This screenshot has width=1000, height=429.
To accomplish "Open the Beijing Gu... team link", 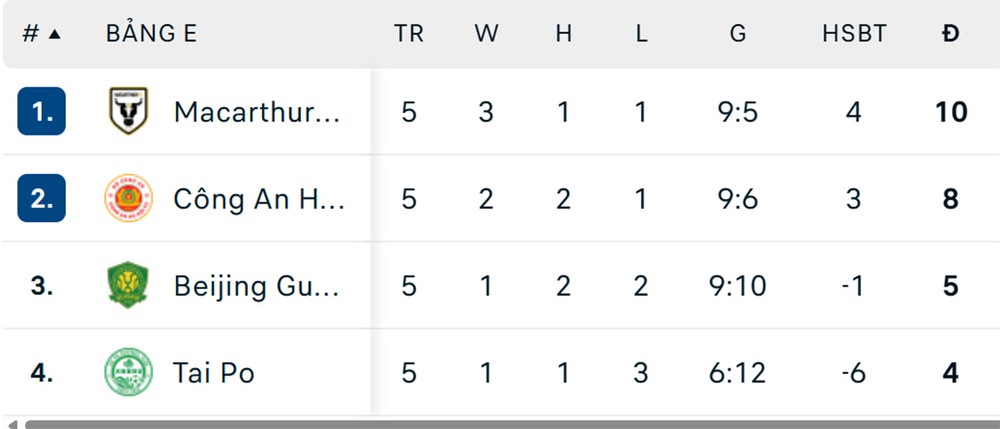I will pyautogui.click(x=257, y=286).
